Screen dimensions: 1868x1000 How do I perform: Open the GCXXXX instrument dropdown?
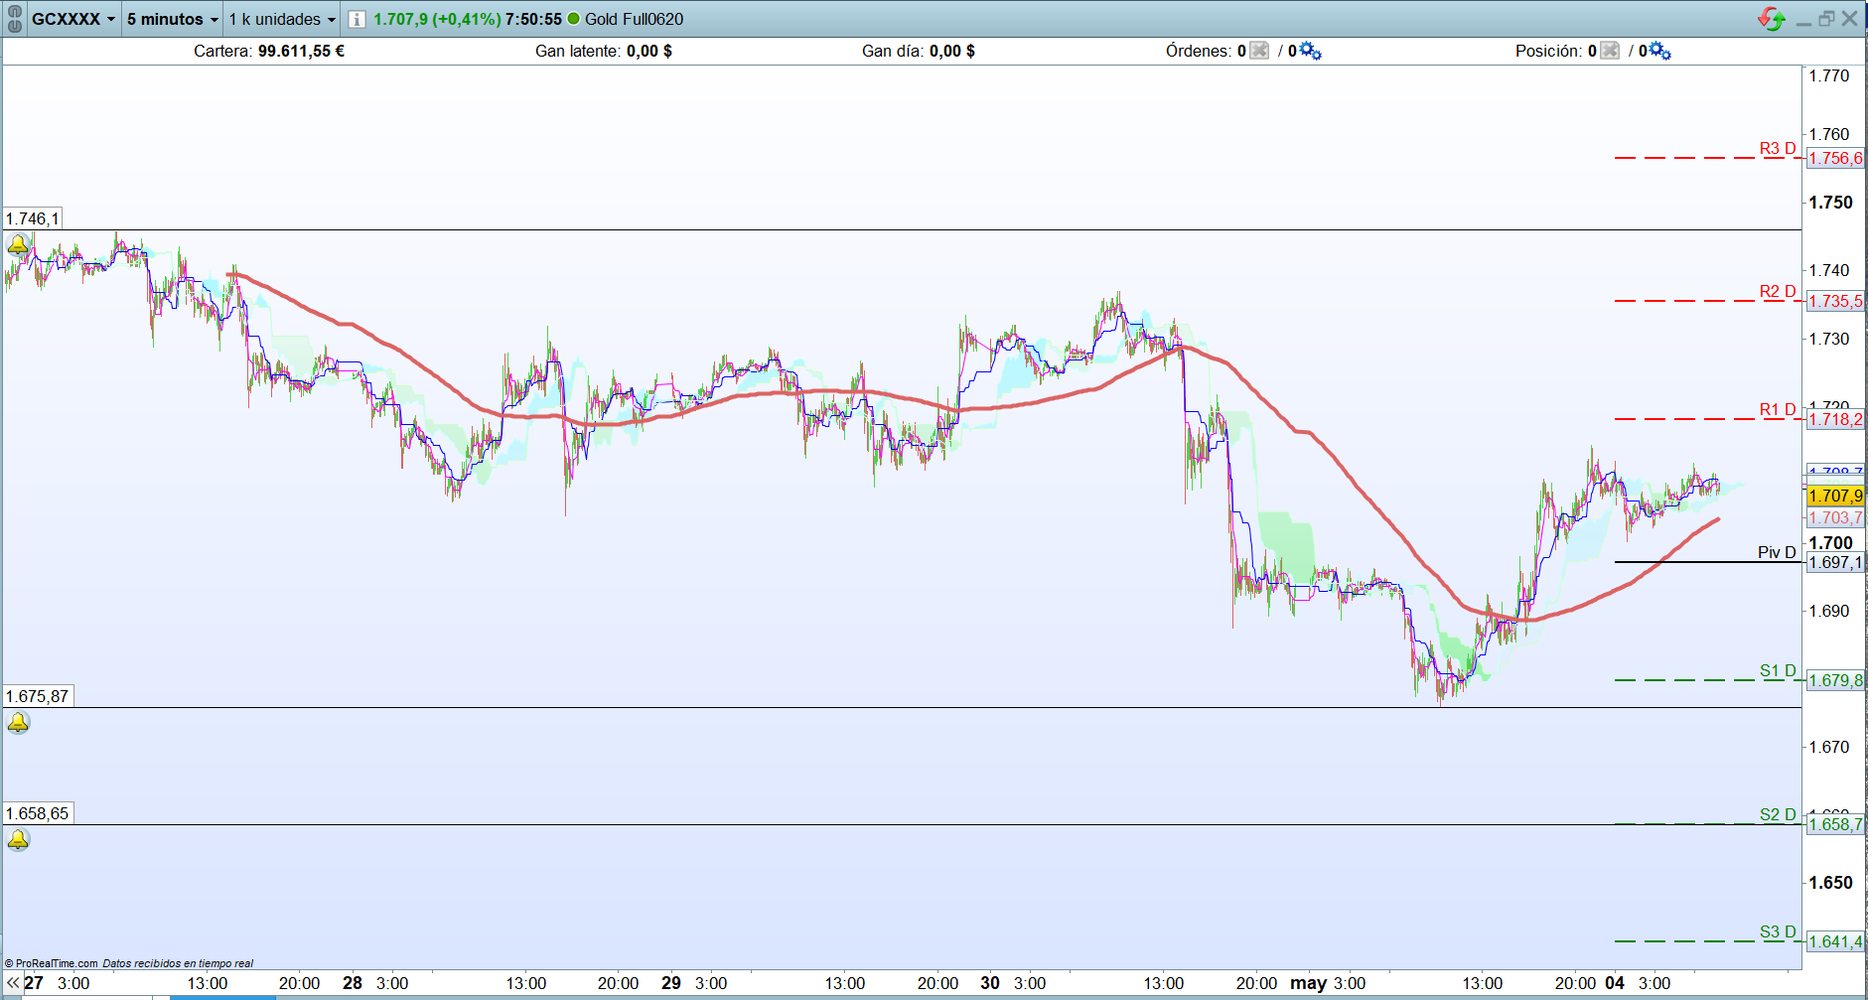click(73, 19)
